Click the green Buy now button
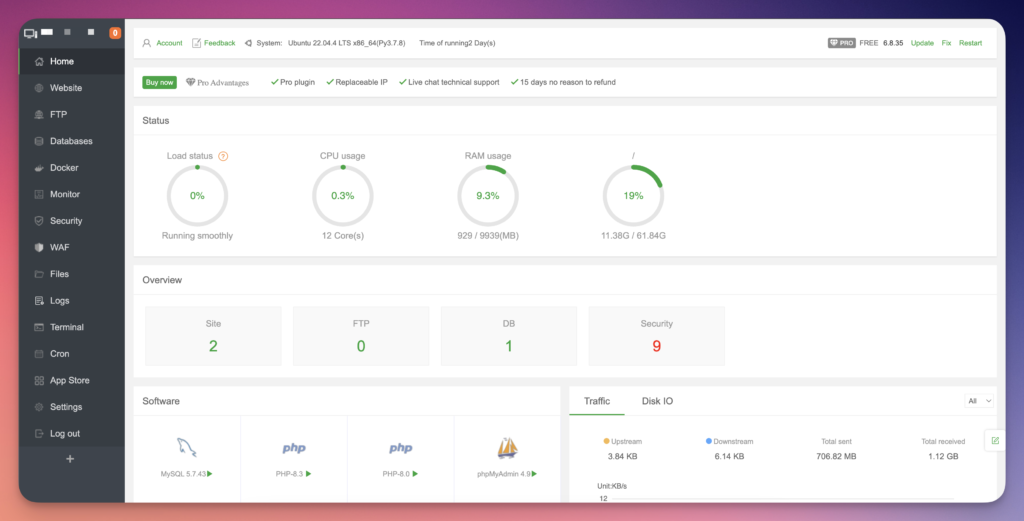 159,82
